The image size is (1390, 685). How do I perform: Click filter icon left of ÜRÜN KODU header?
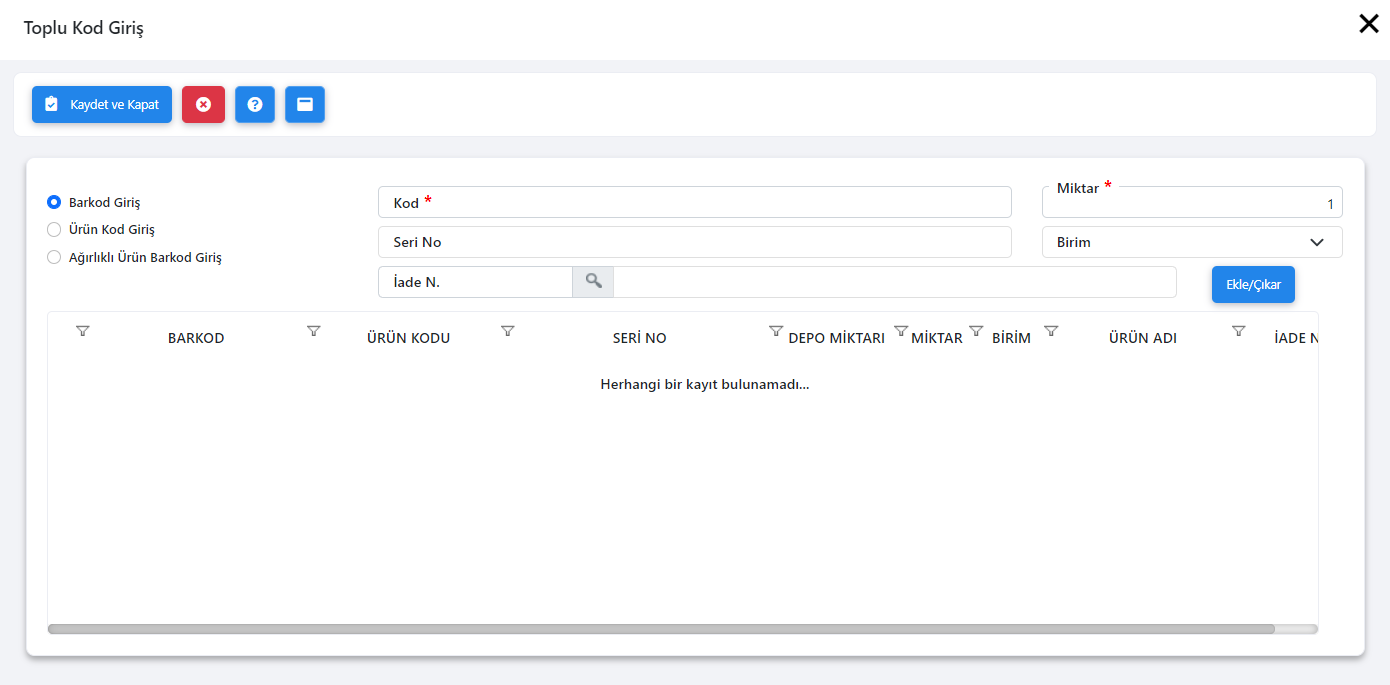coord(314,331)
